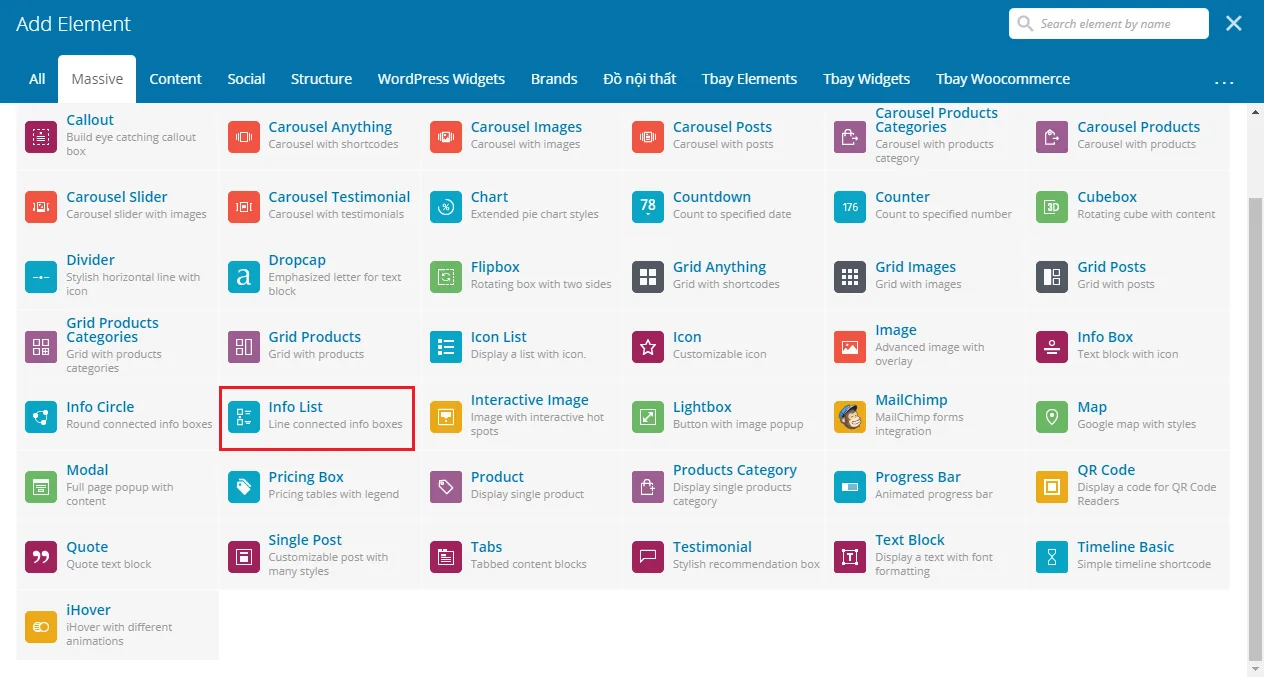Insert the Products Category element
Image resolution: width=1264 pixels, height=677 pixels.
tap(724, 487)
